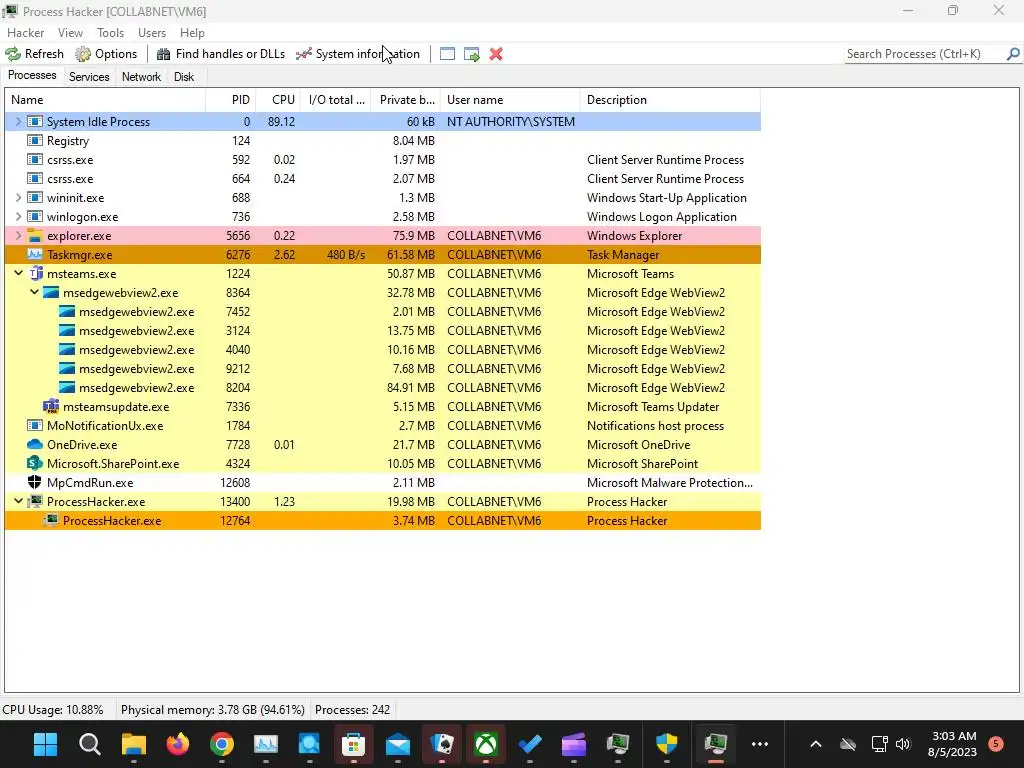The image size is (1024, 768).
Task: Click the icon of ProcessHacker.exe PID 12764
Action: pos(51,520)
